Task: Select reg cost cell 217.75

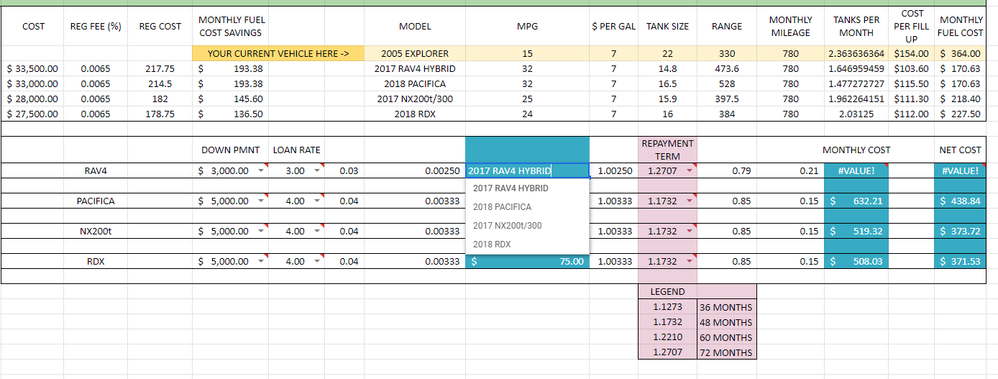Action: click(160, 68)
